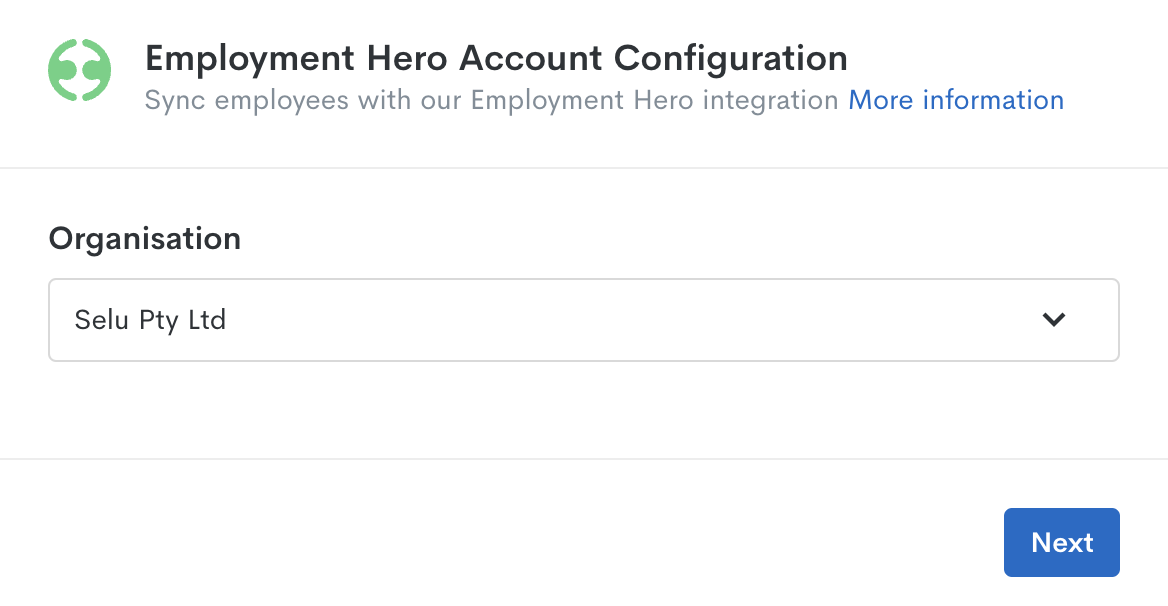This screenshot has height=606, width=1168.
Task: Click the Organisation field label
Action: [145, 238]
